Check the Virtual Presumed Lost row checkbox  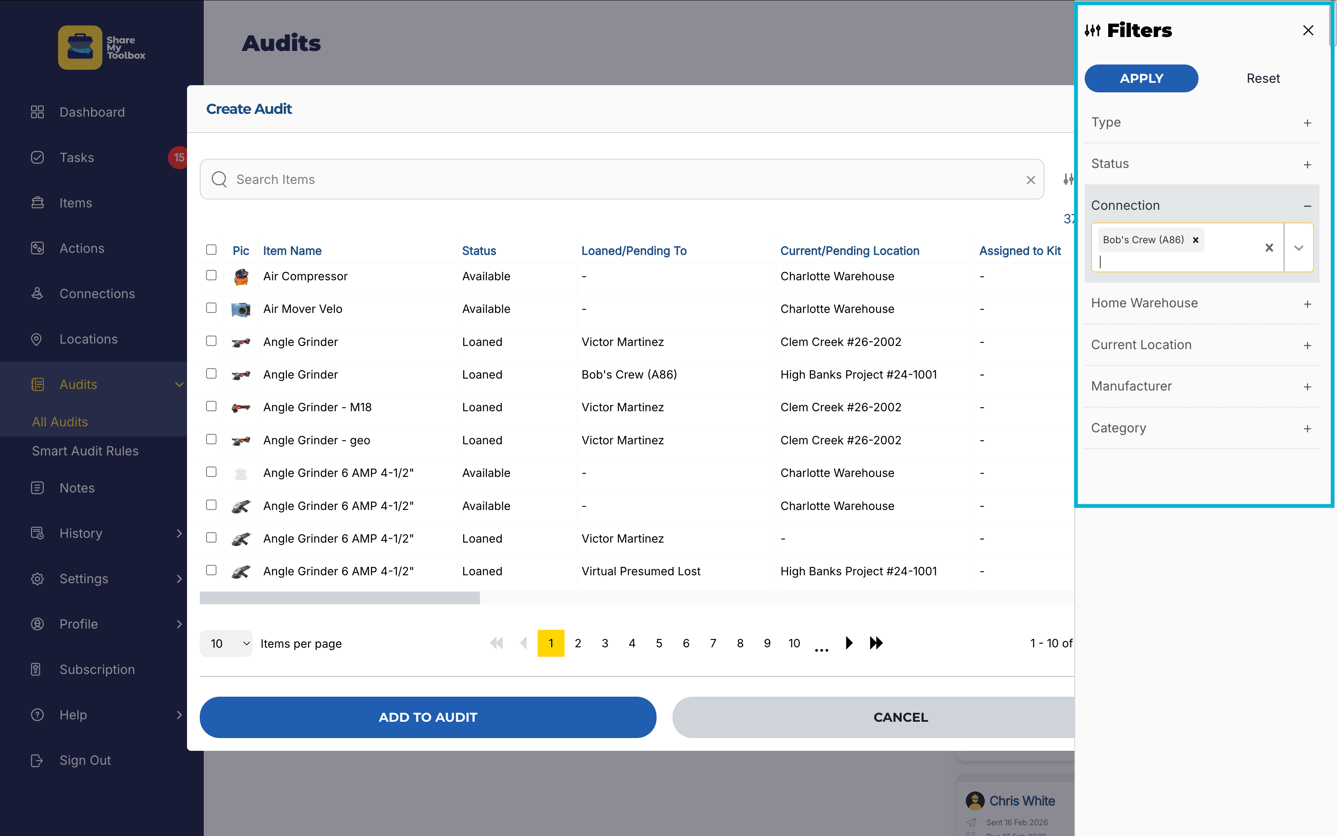[211, 570]
